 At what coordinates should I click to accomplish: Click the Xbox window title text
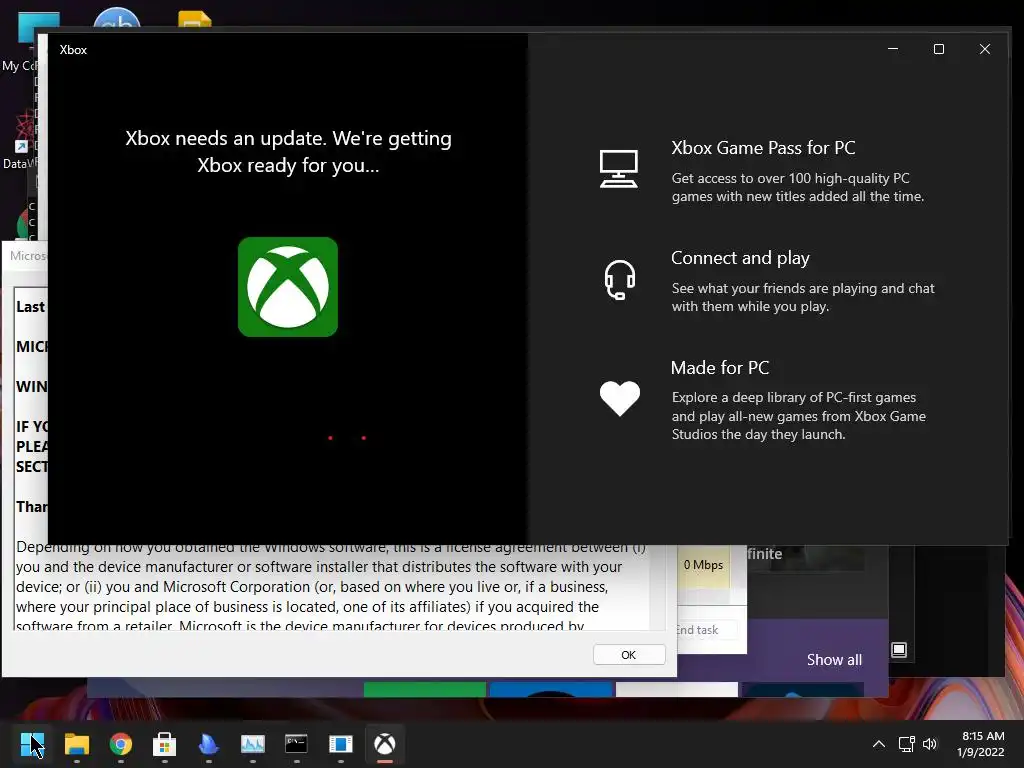tap(73, 50)
